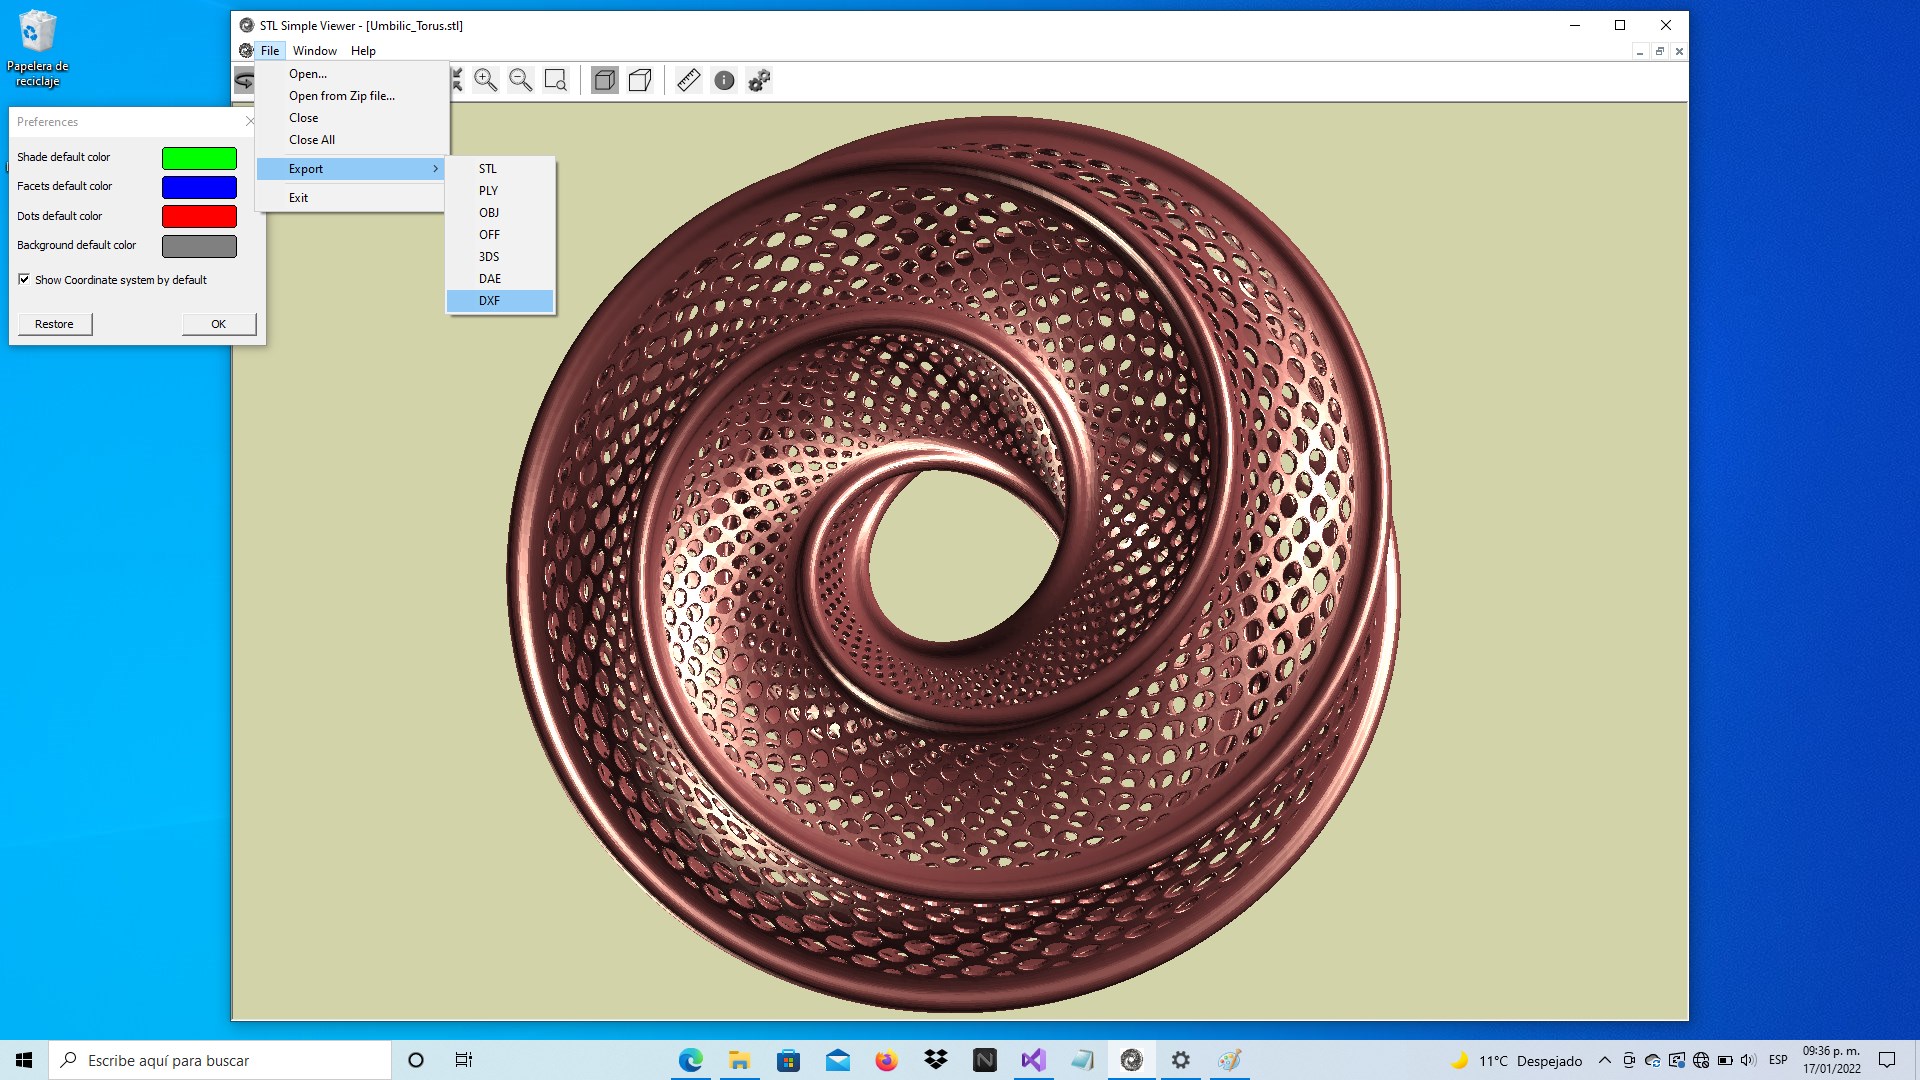Open Visual Studio from the taskbar

point(1034,1060)
